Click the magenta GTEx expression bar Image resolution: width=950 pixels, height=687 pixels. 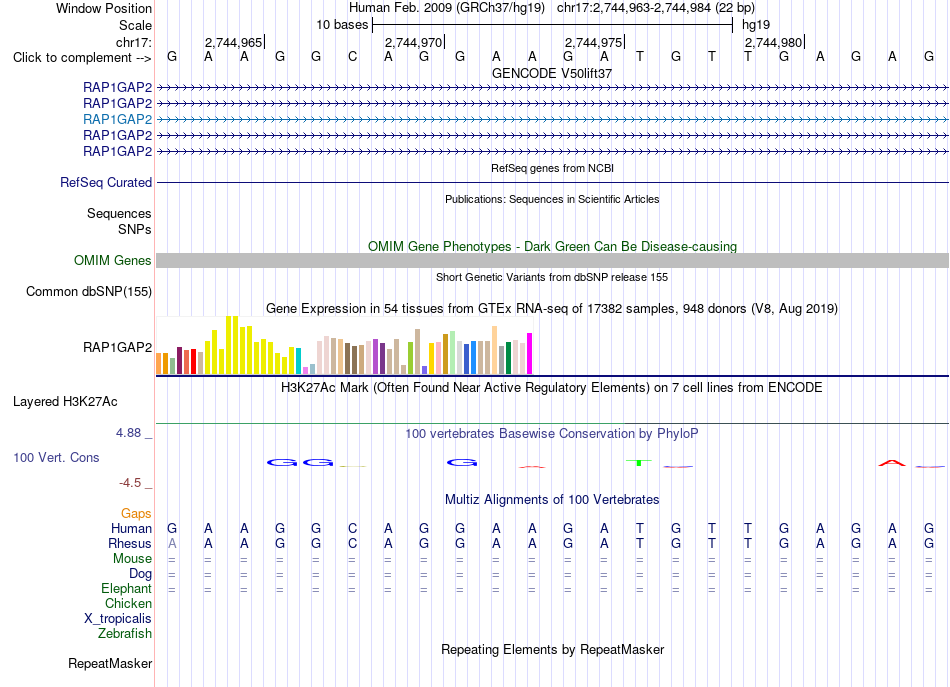point(530,353)
